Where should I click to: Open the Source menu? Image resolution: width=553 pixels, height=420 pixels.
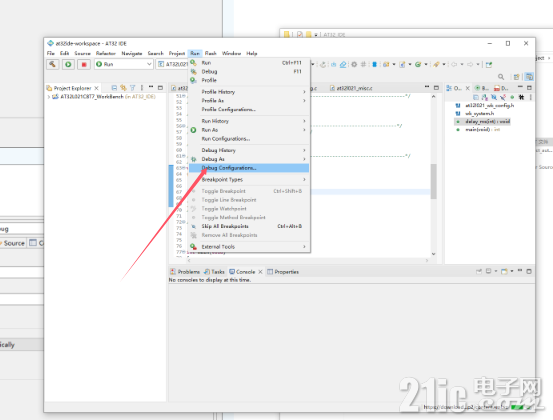pos(83,53)
